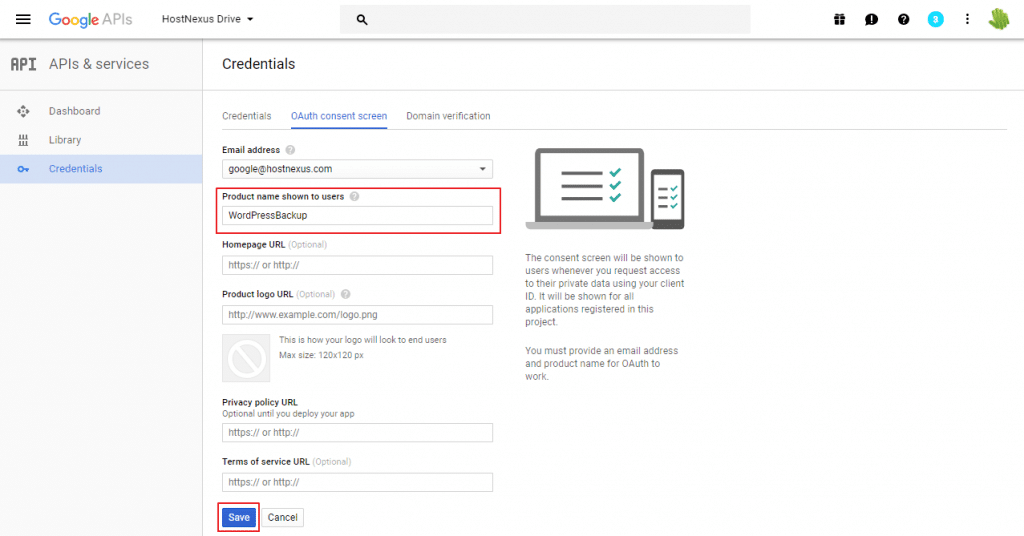Select Dashboard in the sidebar
Viewport: 1024px width, 536px height.
pos(74,111)
